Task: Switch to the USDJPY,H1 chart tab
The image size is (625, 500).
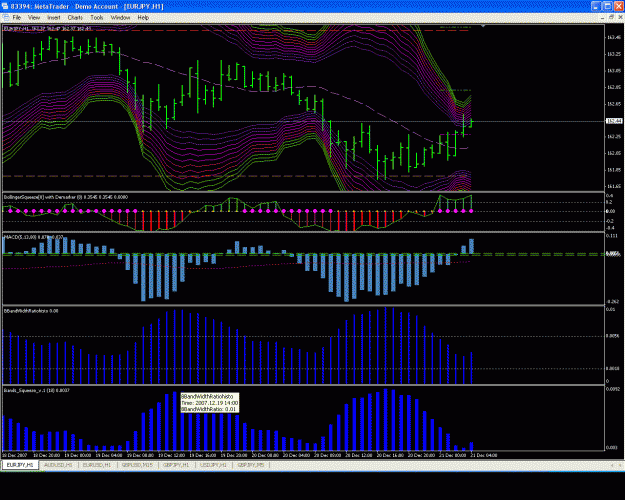Action: click(213, 465)
